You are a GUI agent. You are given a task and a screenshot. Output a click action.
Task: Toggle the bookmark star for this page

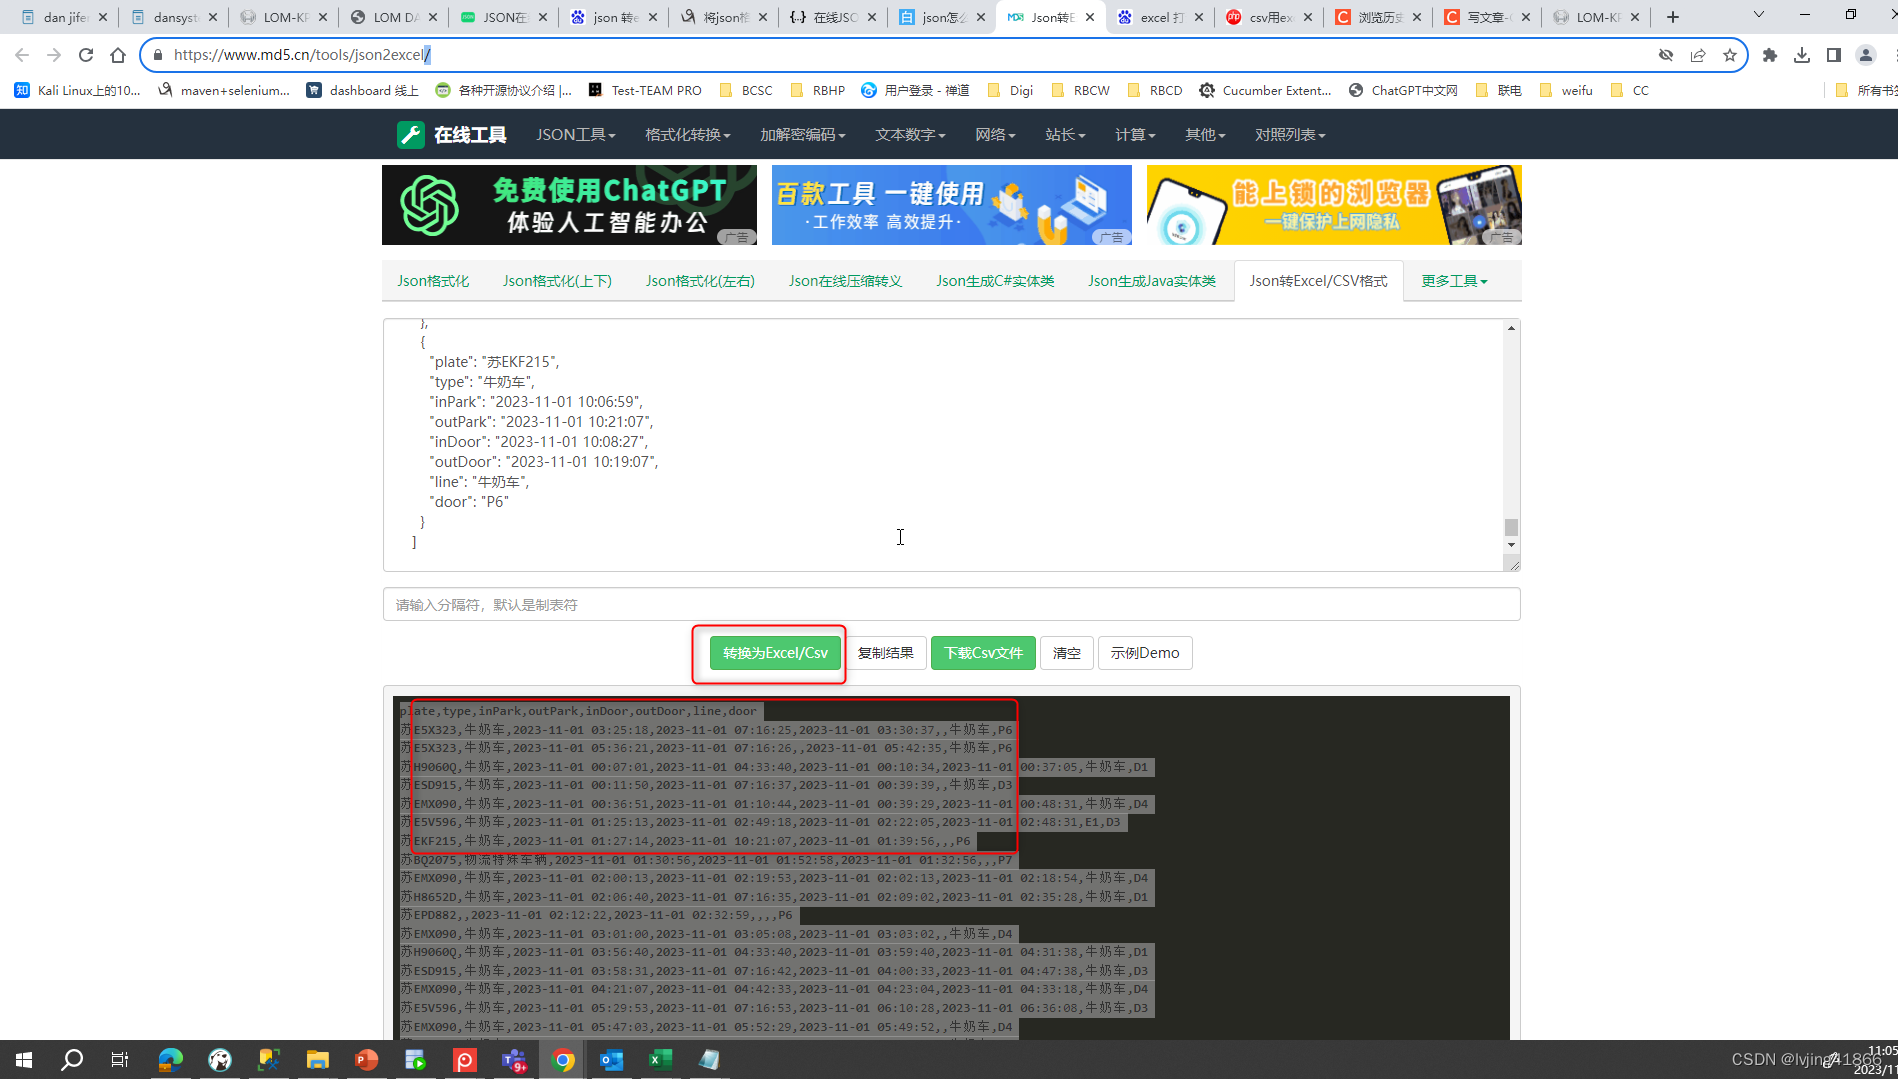(1729, 55)
